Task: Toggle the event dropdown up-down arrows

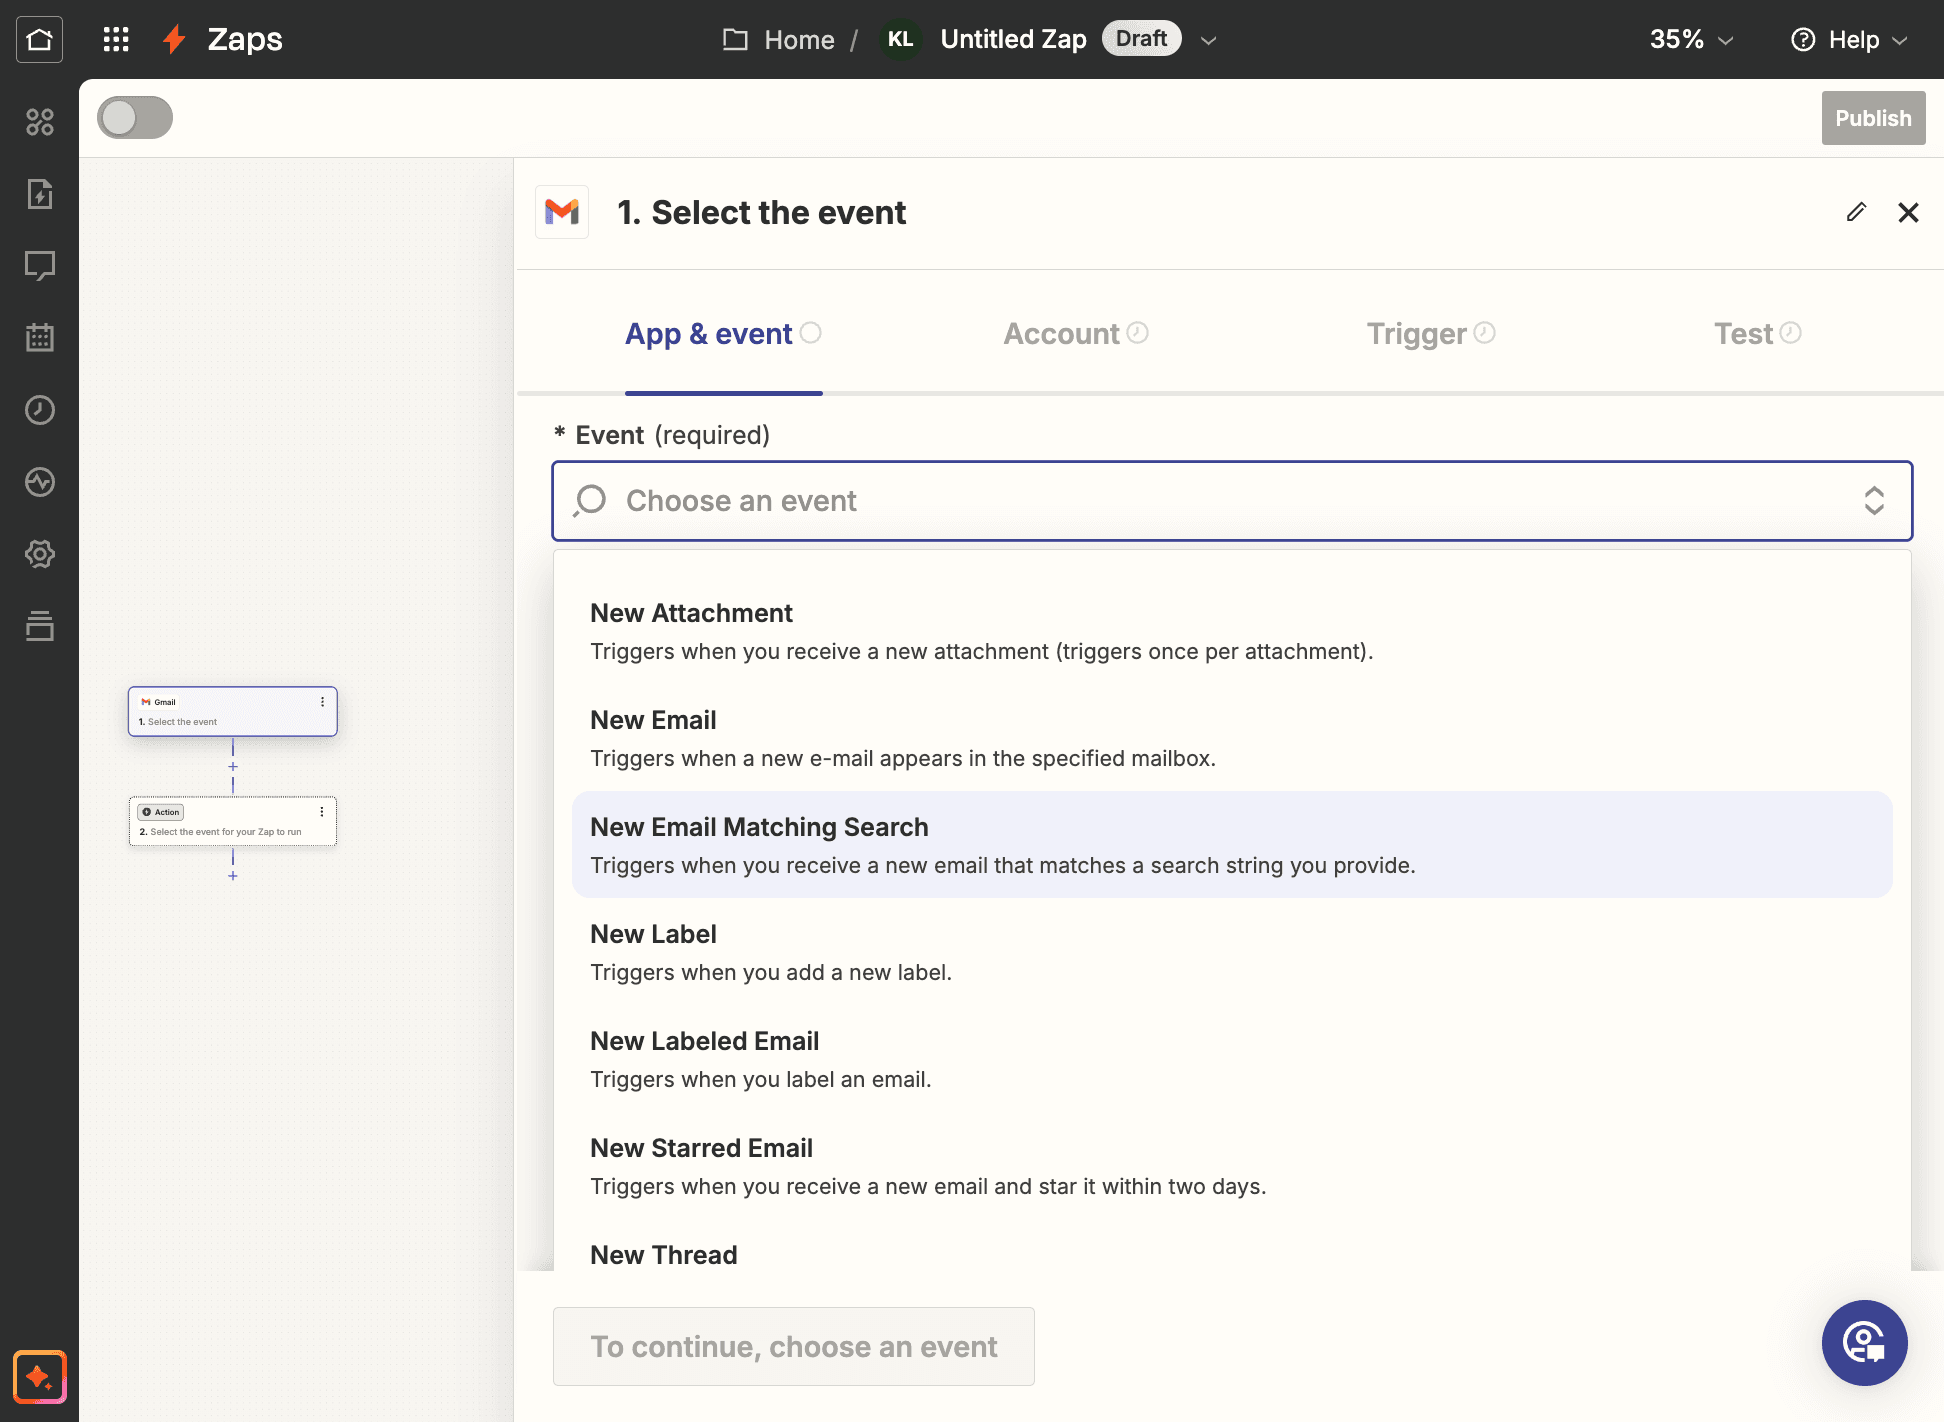Action: click(x=1874, y=501)
